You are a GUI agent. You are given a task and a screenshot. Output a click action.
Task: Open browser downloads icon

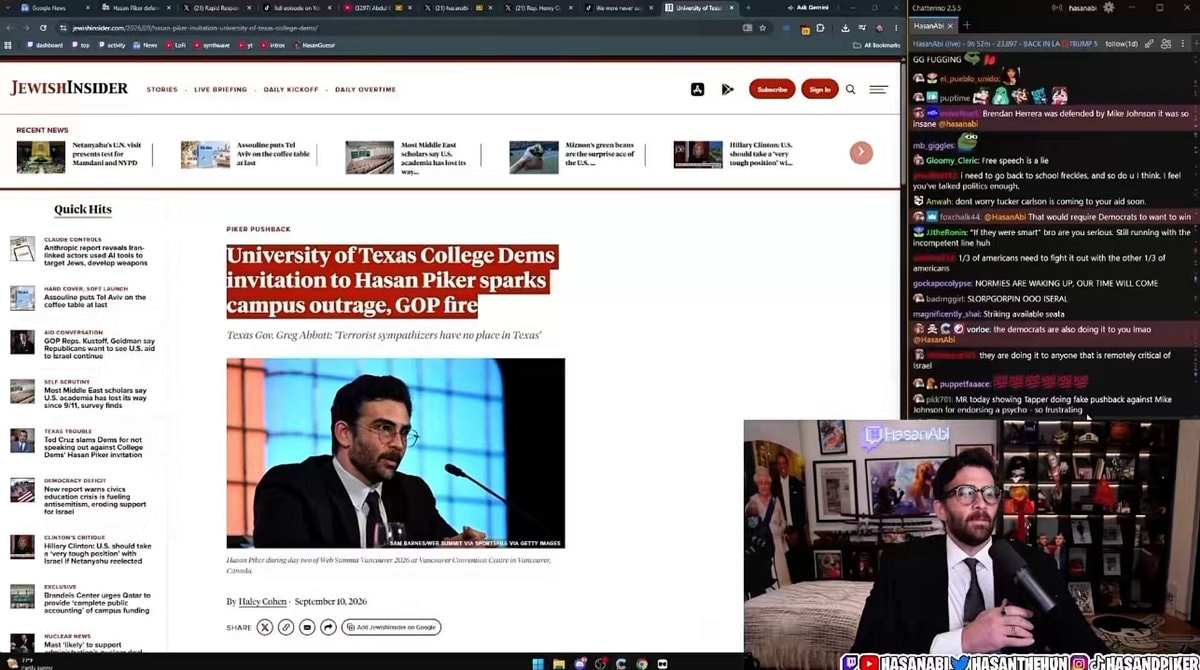tap(845, 28)
